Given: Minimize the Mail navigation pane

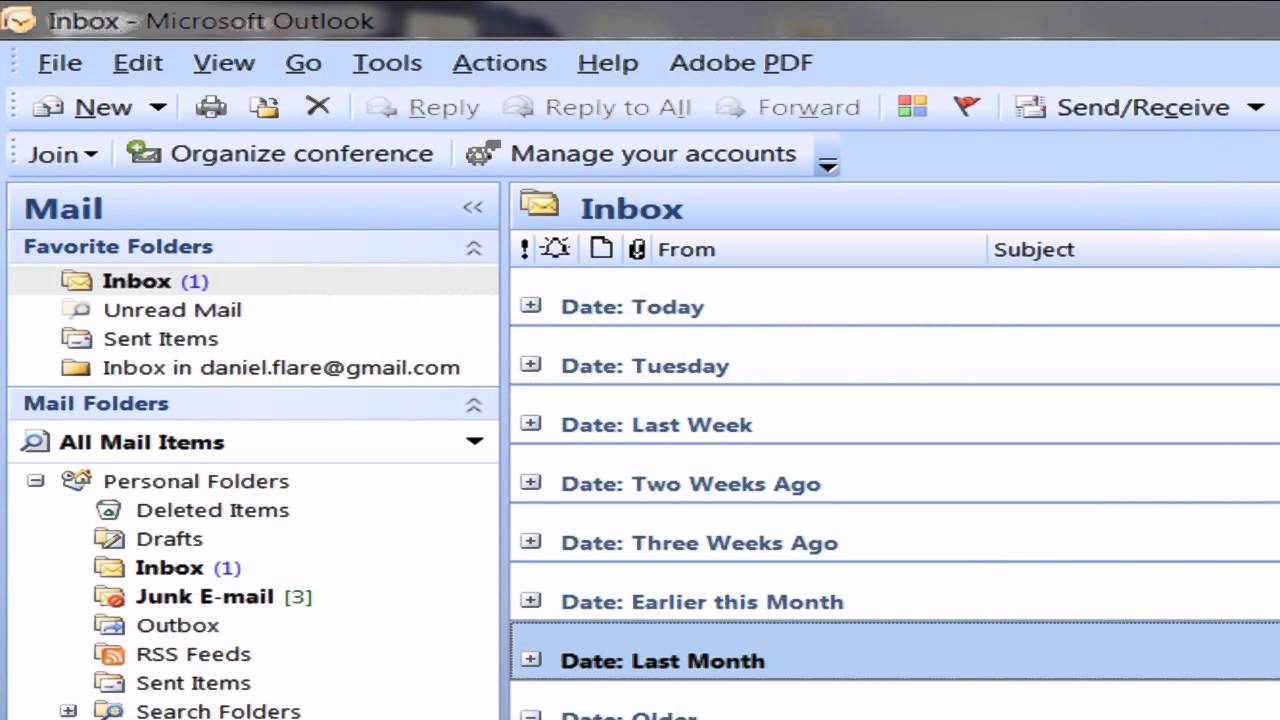Looking at the screenshot, I should point(472,207).
